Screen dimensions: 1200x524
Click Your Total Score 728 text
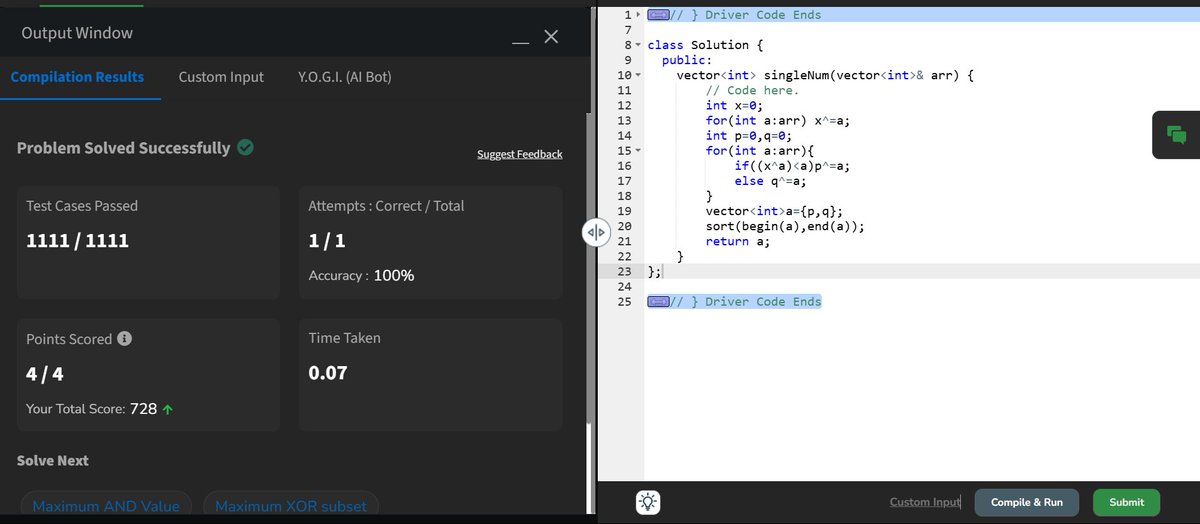coord(91,409)
